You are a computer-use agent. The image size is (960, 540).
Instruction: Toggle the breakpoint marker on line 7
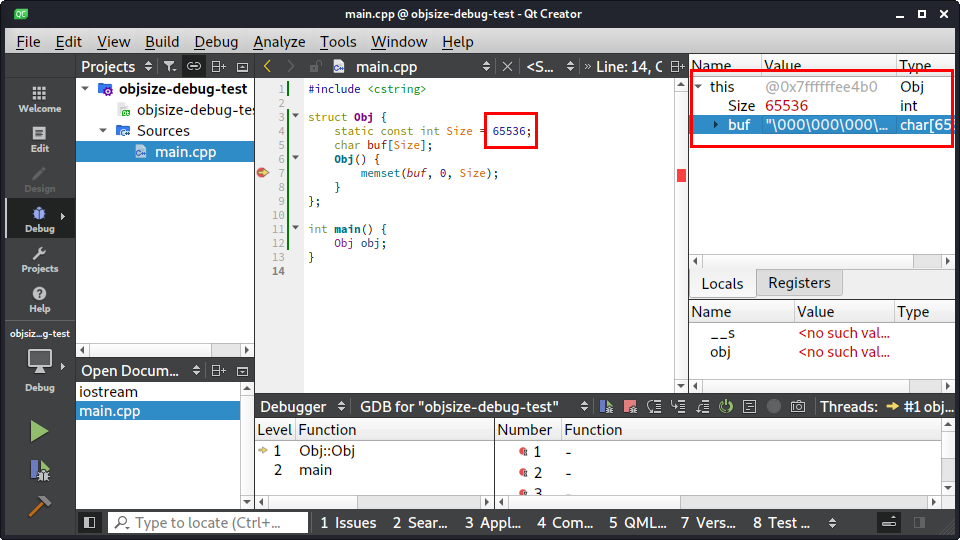click(263, 173)
